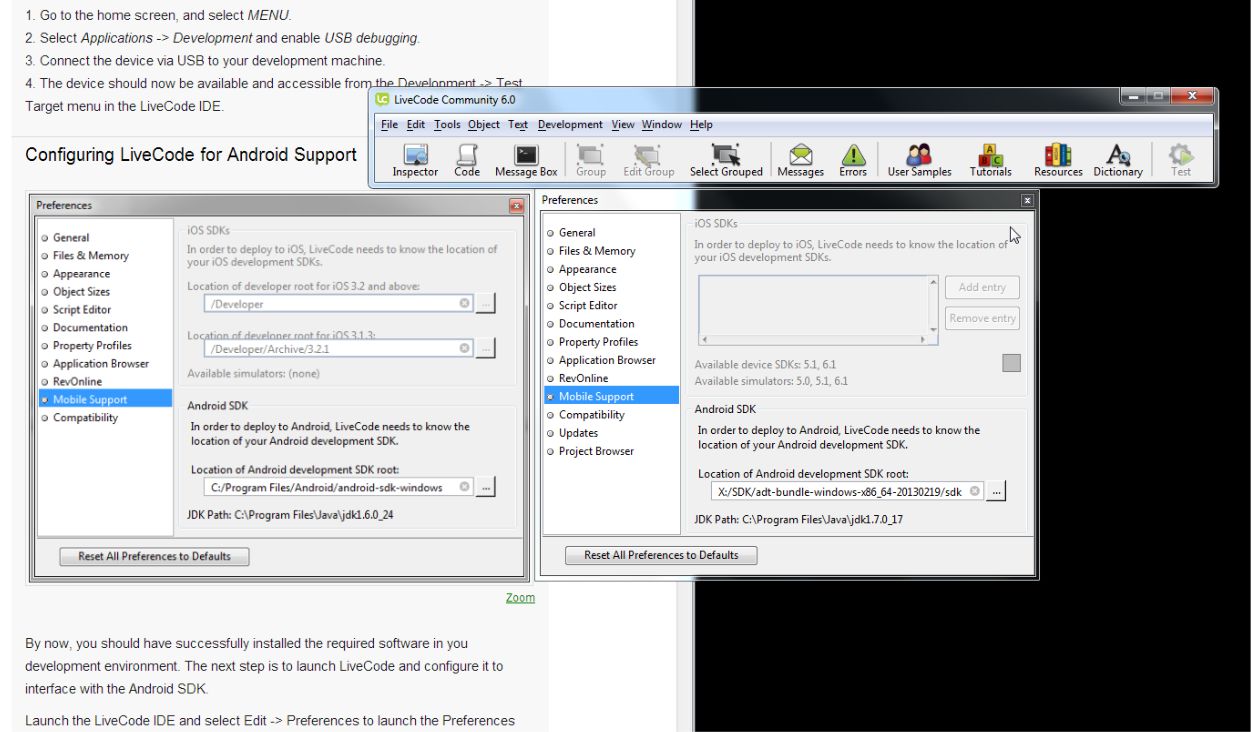Browse for /Developer iOS root

[x=486, y=303]
